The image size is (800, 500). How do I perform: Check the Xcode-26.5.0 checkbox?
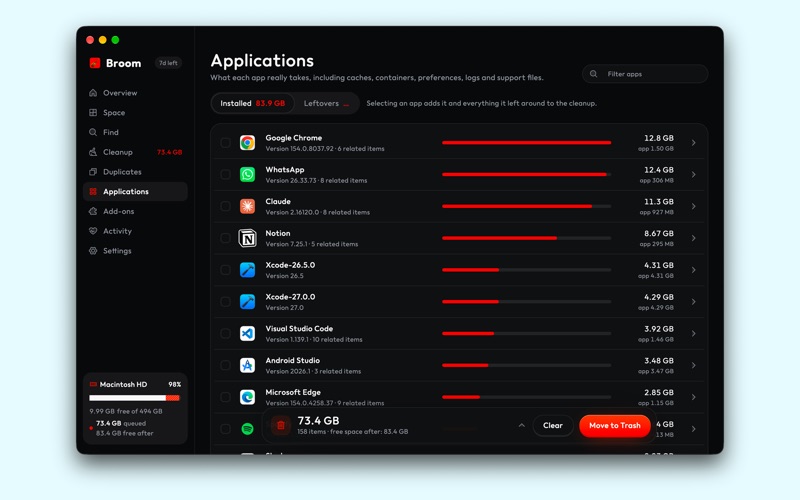click(225, 270)
